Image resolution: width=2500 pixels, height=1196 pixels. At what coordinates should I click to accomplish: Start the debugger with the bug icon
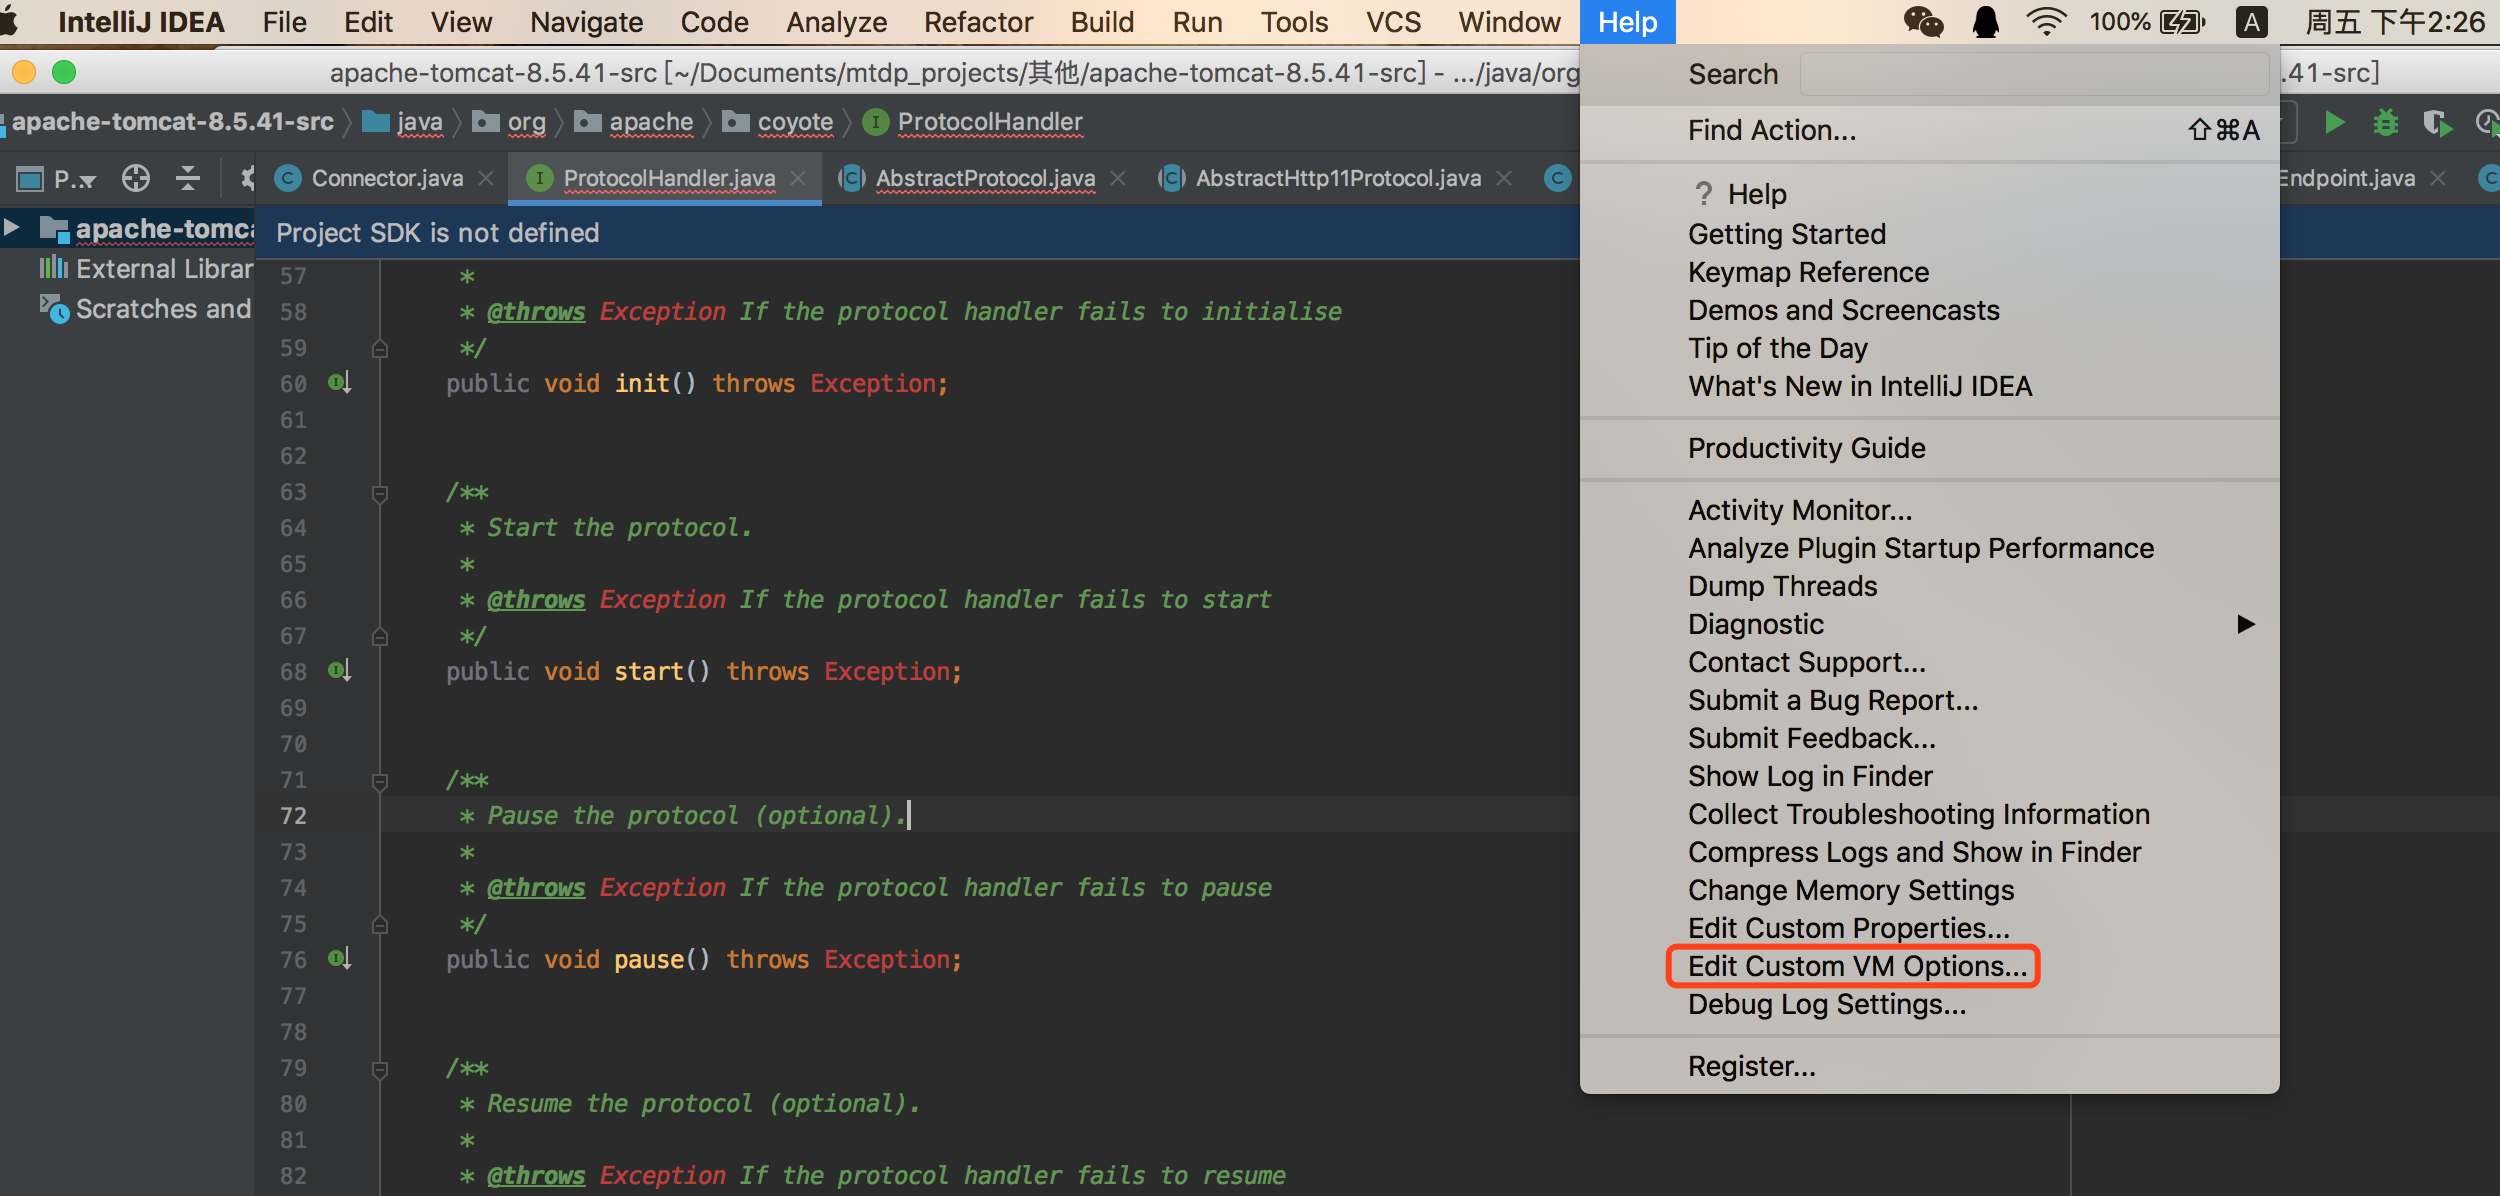(2386, 122)
